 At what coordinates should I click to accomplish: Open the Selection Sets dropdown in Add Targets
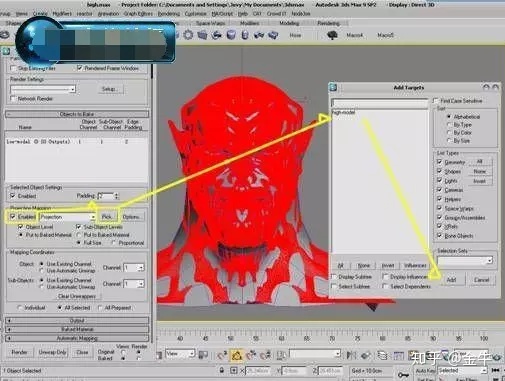[465, 260]
